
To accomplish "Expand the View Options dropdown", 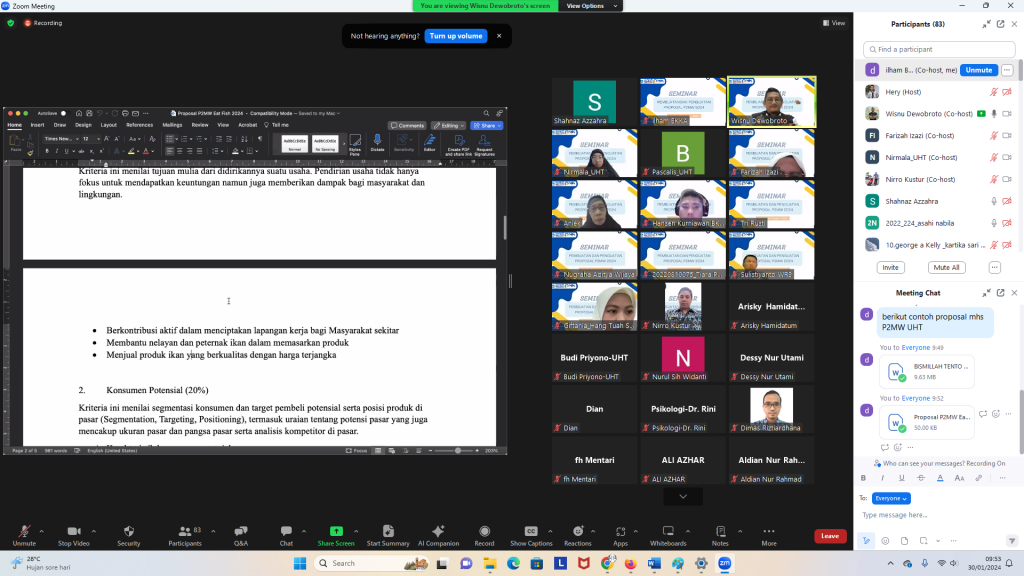I will pos(585,6).
